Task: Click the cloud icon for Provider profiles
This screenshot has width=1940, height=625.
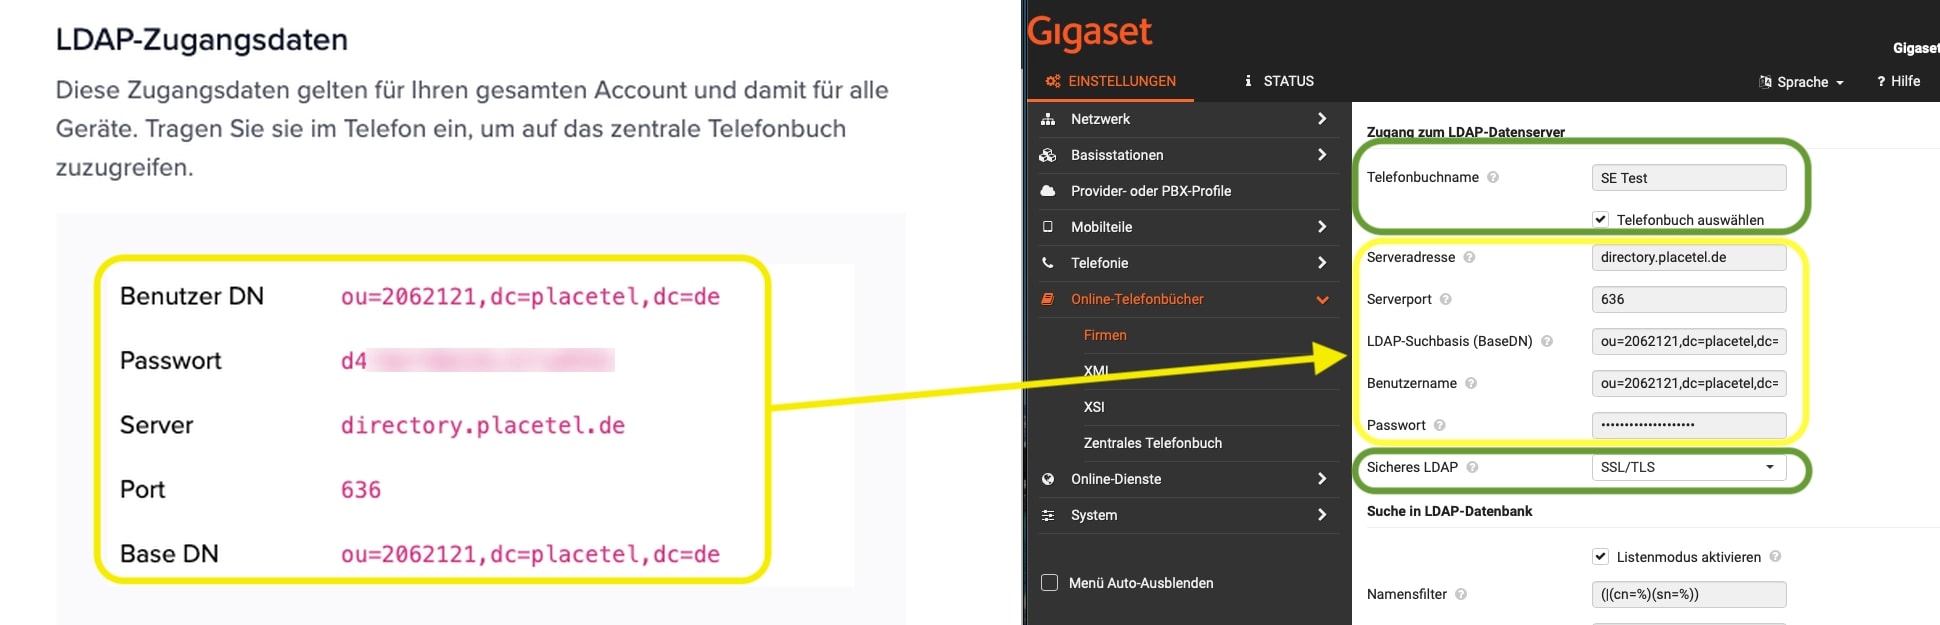Action: click(x=1048, y=191)
